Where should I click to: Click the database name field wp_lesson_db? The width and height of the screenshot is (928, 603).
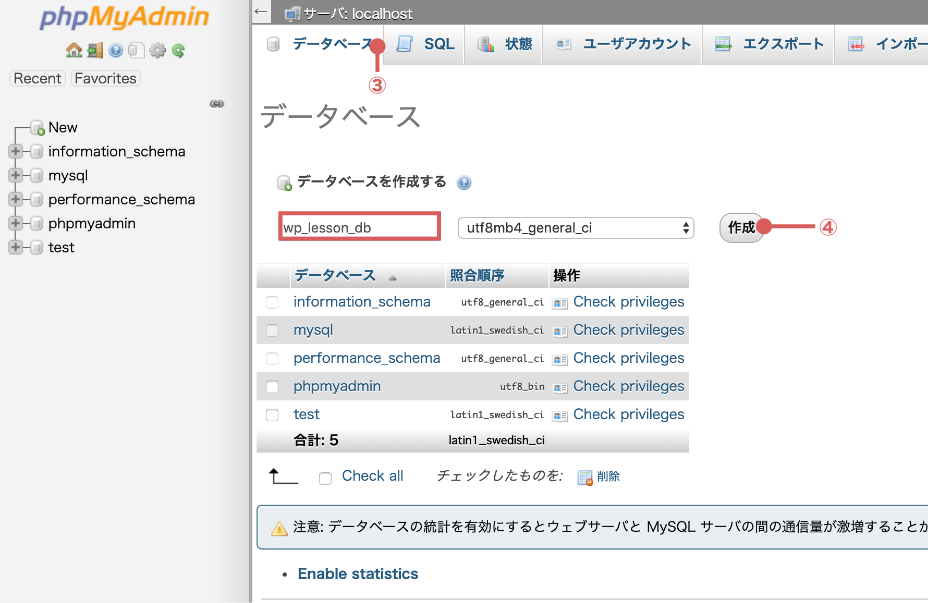coord(358,227)
